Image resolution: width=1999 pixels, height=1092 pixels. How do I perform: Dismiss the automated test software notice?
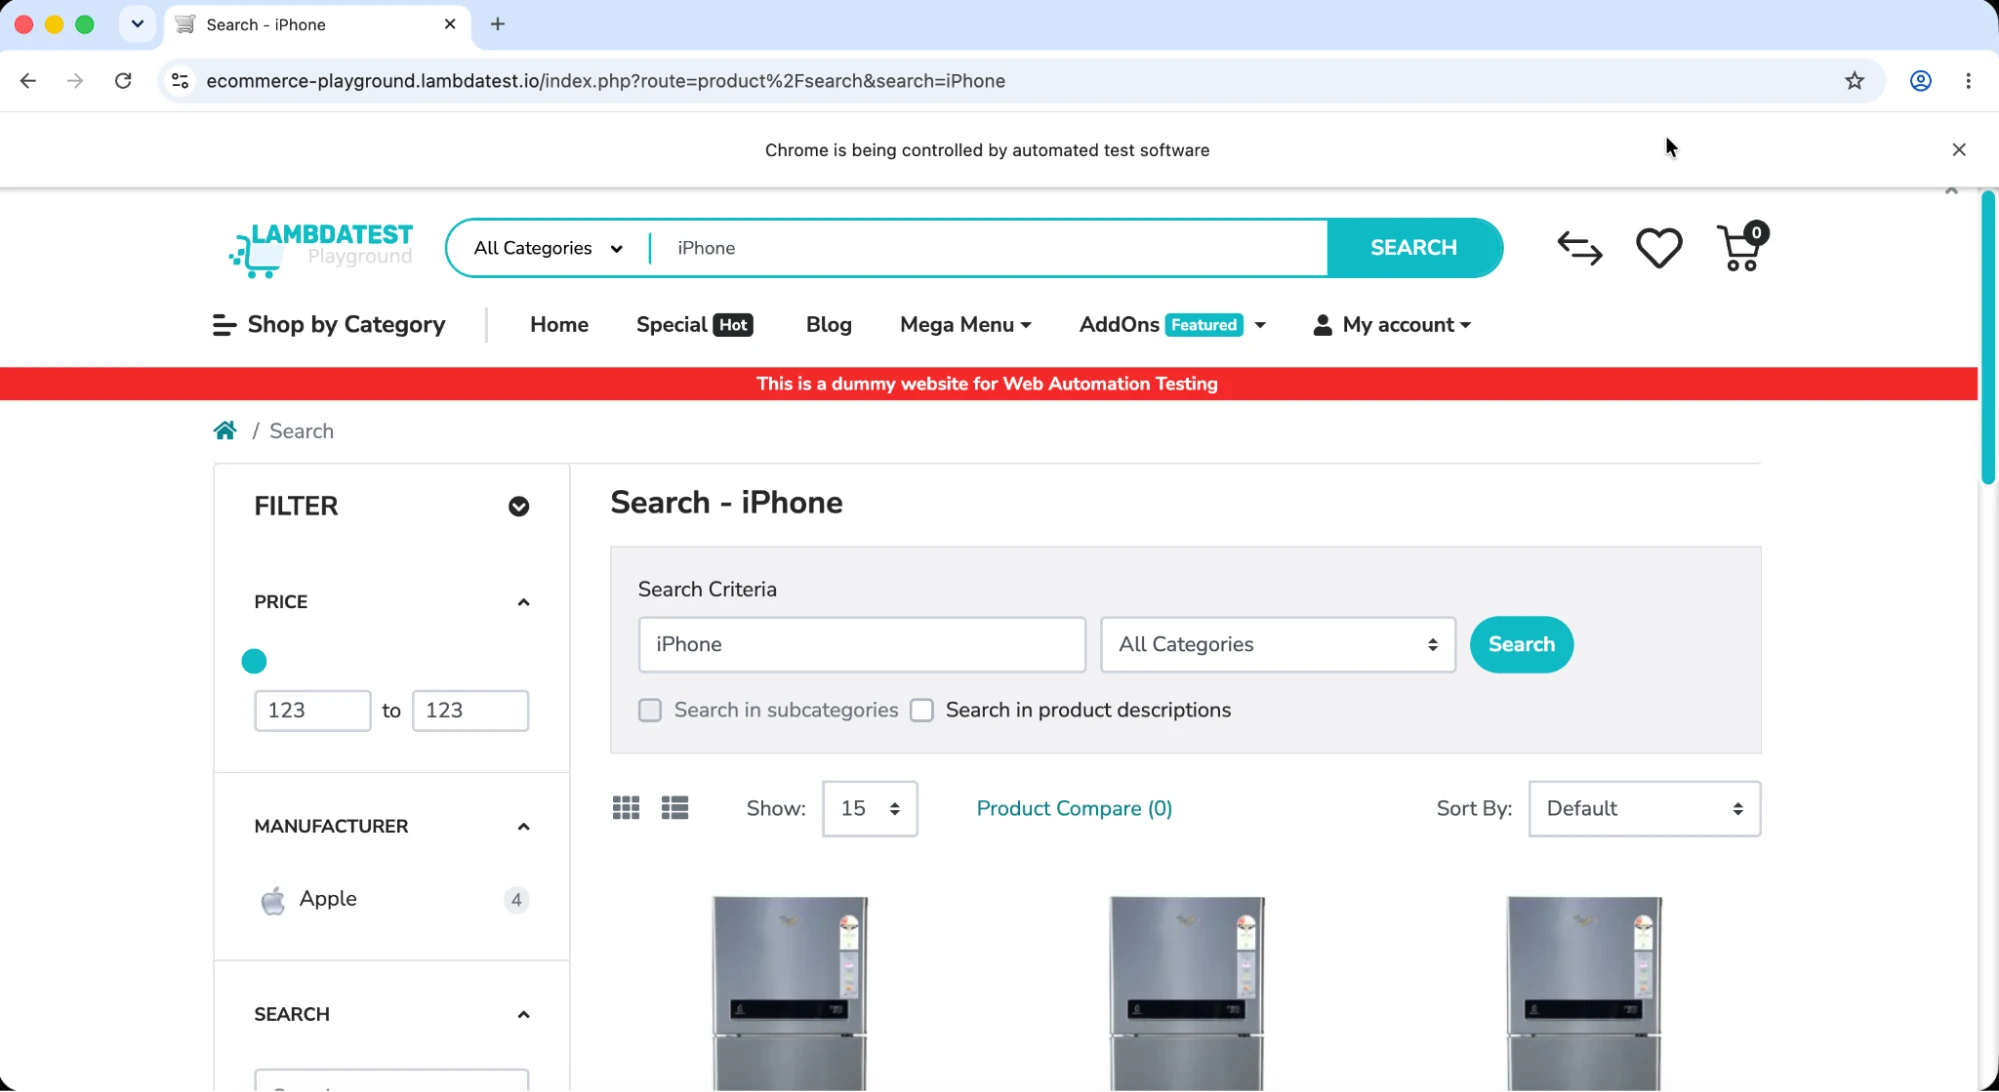pos(1958,150)
